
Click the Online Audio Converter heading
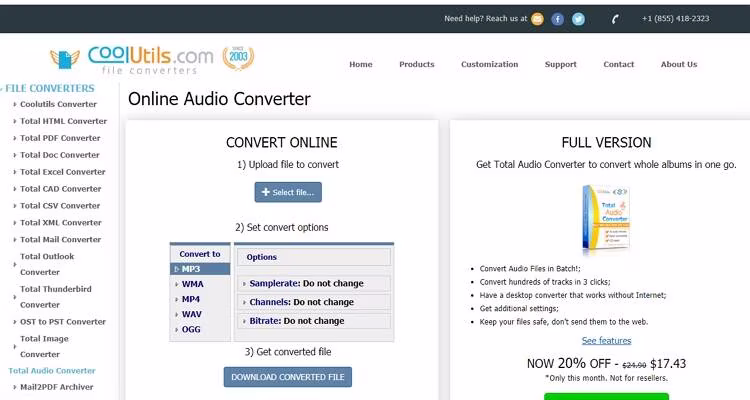(219, 99)
